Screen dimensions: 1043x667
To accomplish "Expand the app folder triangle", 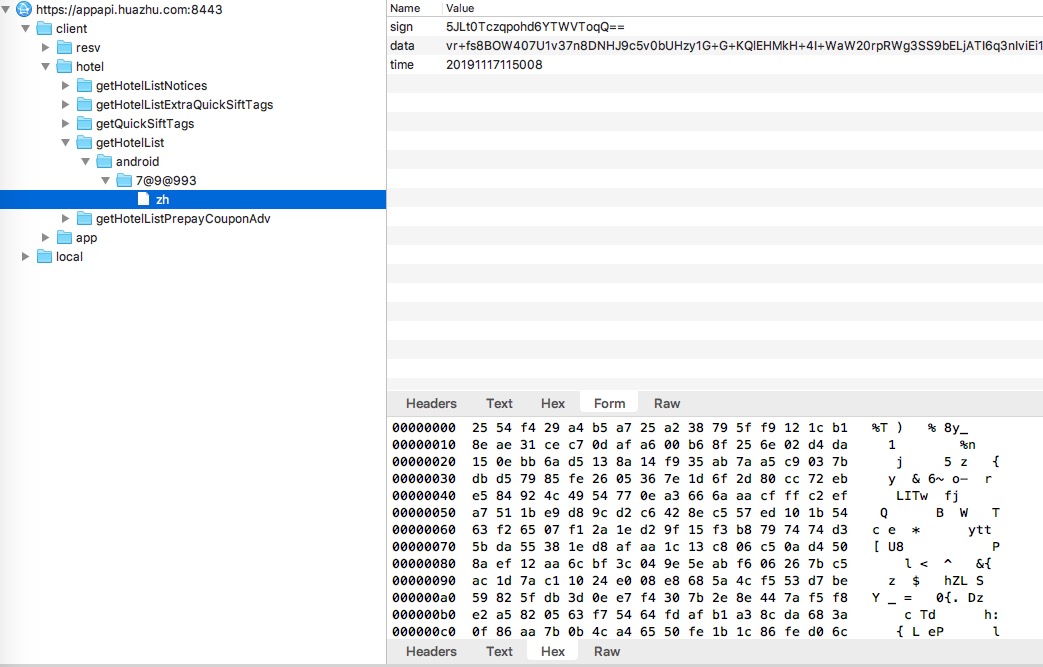I will coord(45,237).
